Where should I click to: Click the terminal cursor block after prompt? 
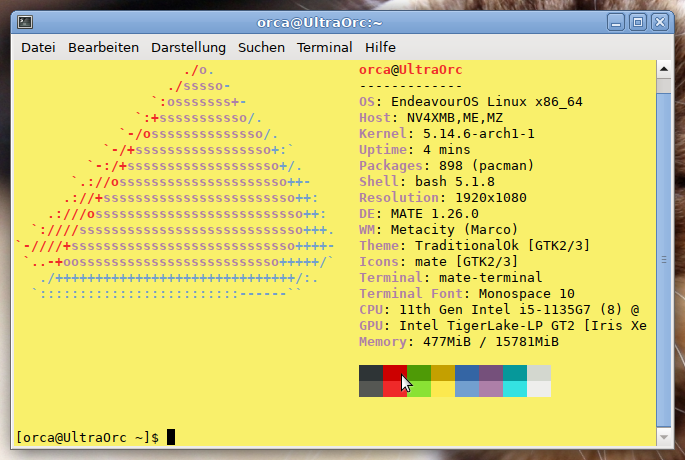click(x=171, y=437)
